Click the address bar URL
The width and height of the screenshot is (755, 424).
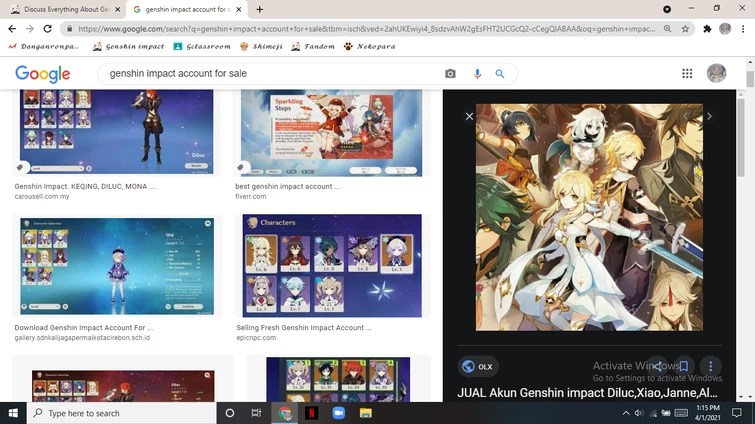[x=366, y=29]
